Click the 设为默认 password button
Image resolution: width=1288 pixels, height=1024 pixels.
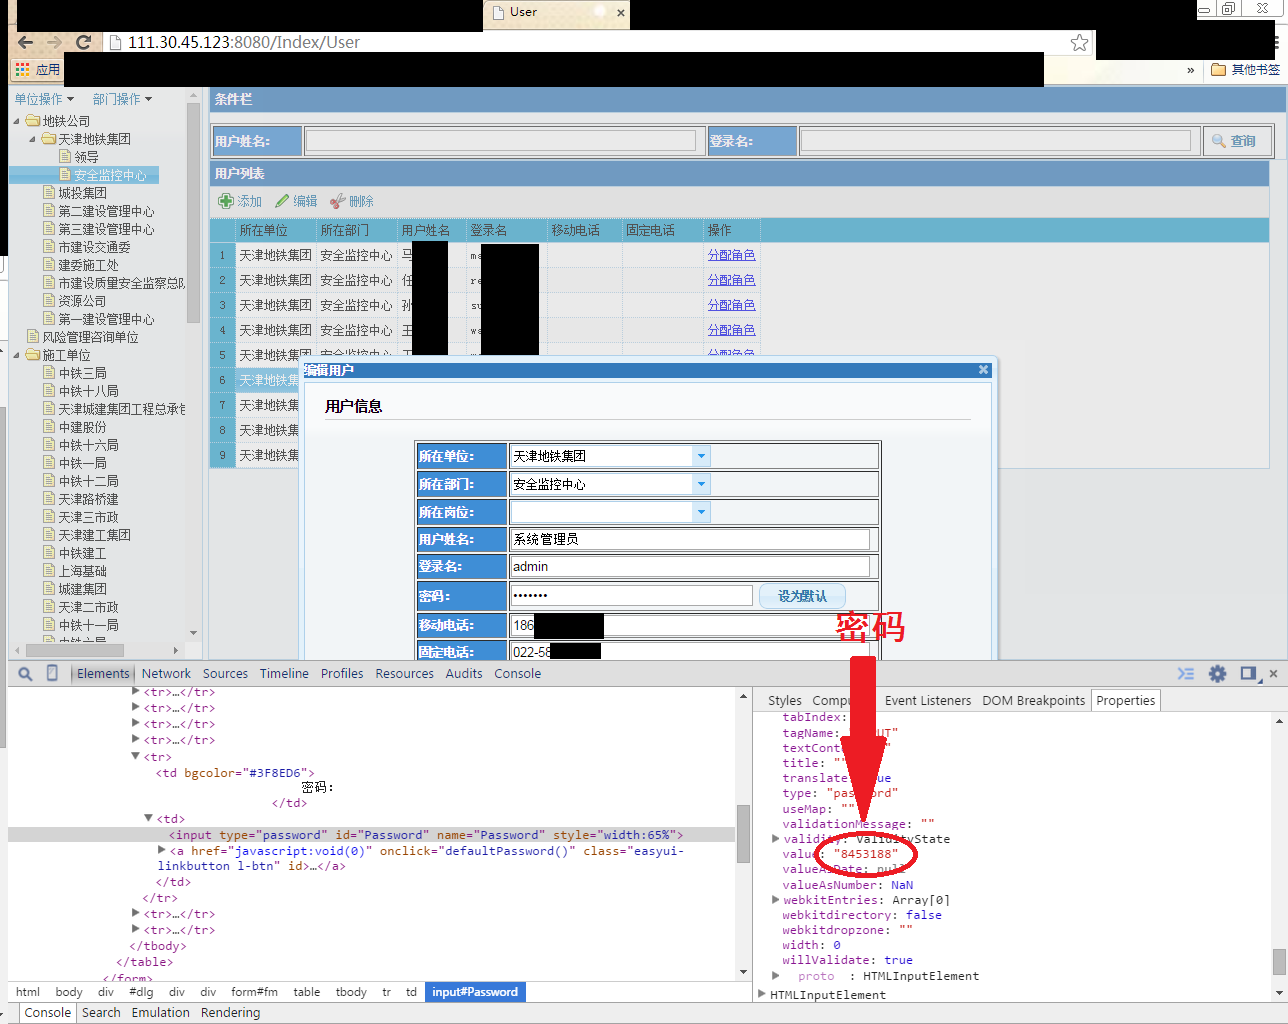pos(802,596)
